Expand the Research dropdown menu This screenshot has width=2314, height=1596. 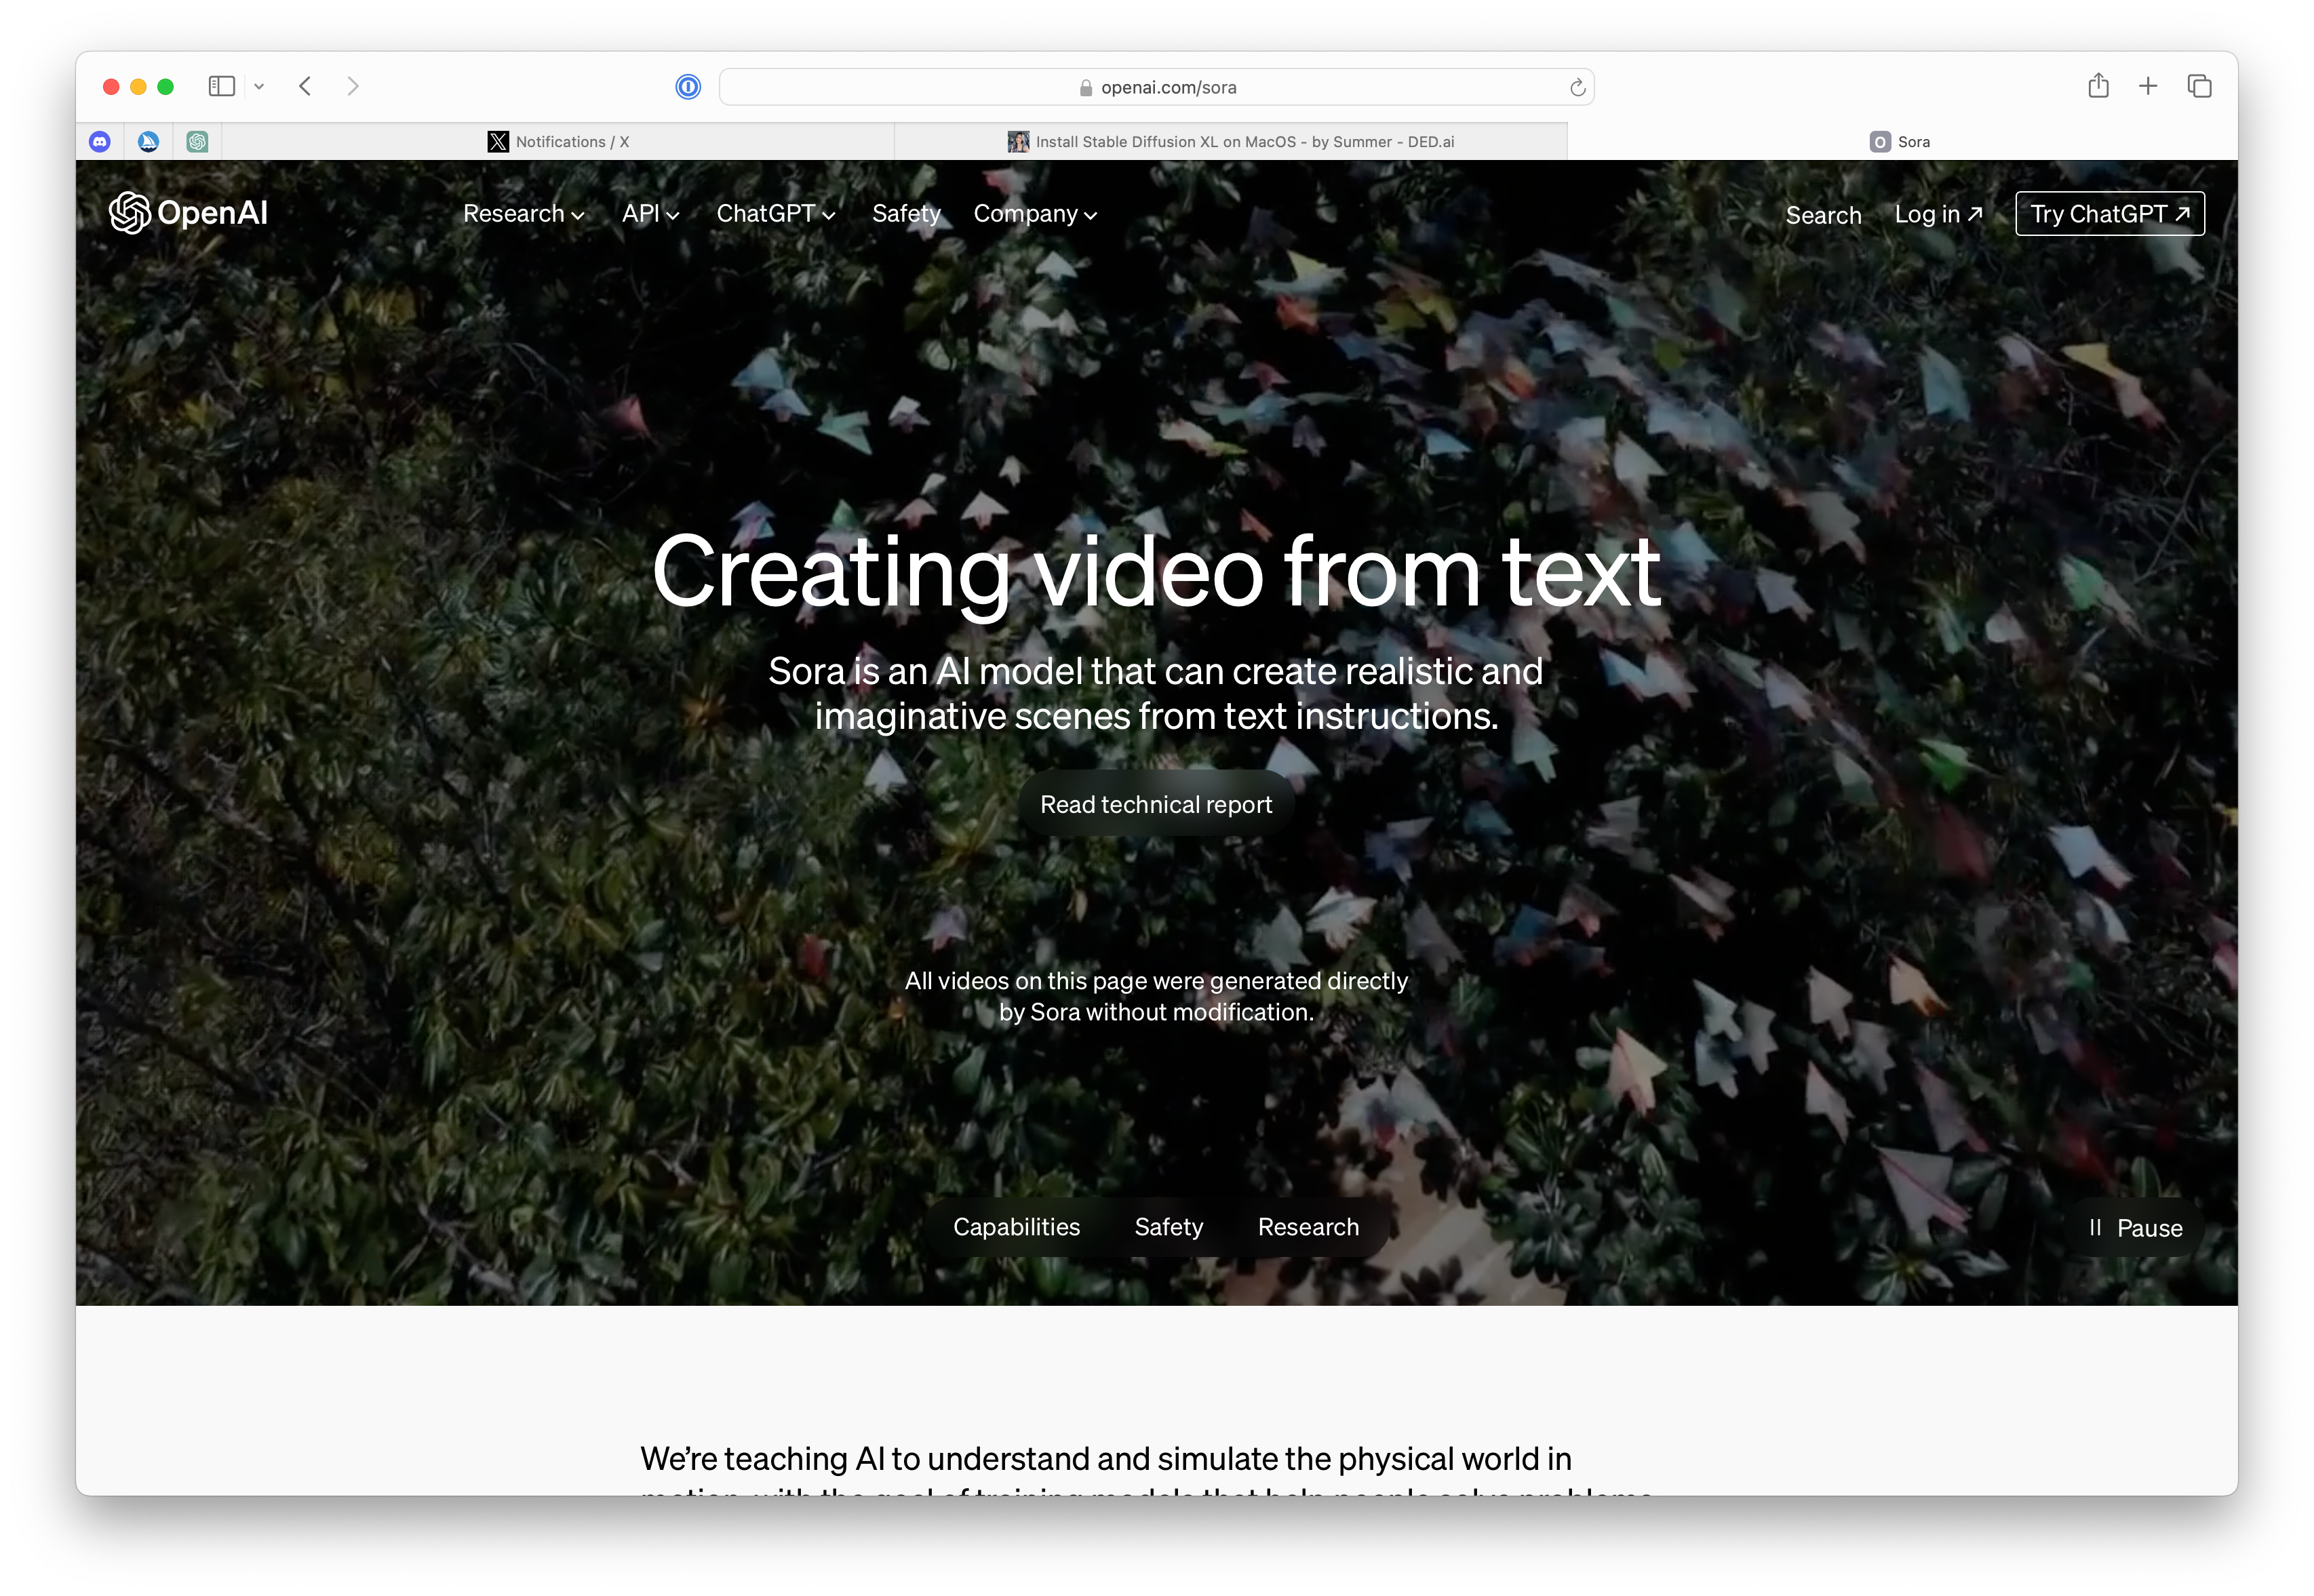click(x=523, y=214)
